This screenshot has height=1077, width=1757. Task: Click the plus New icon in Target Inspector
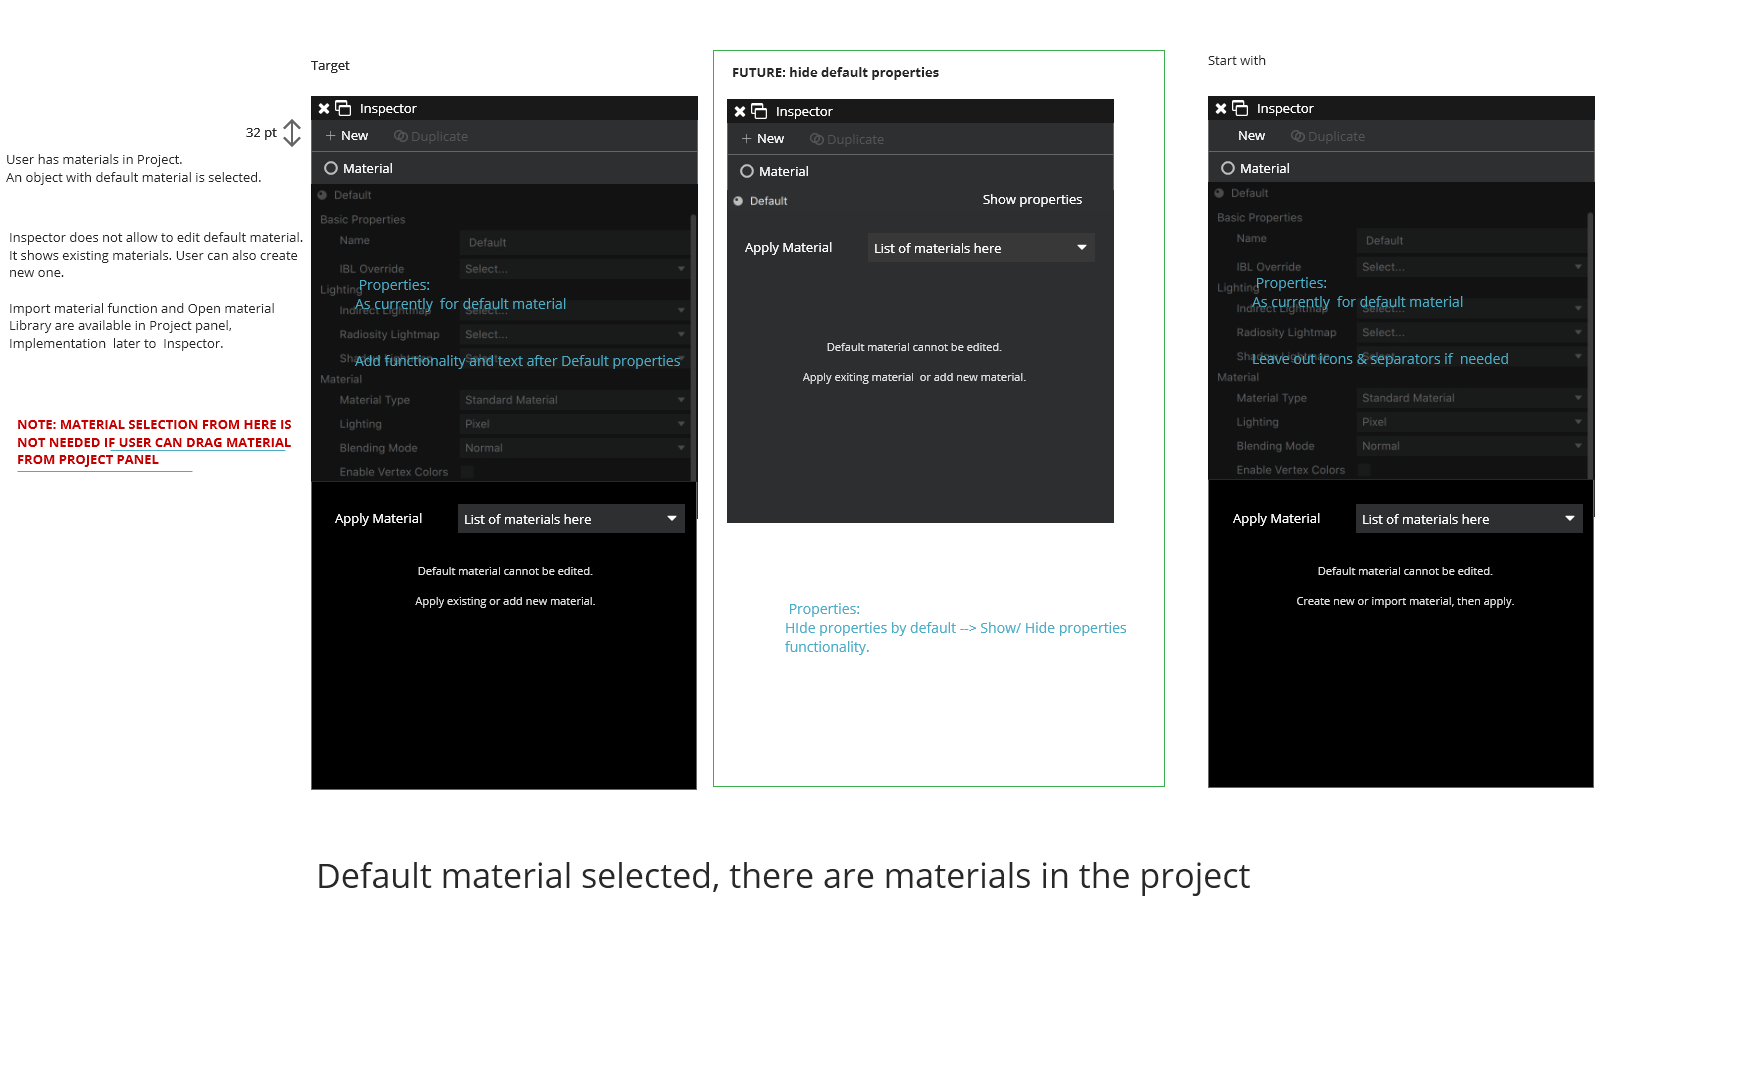coord(330,136)
